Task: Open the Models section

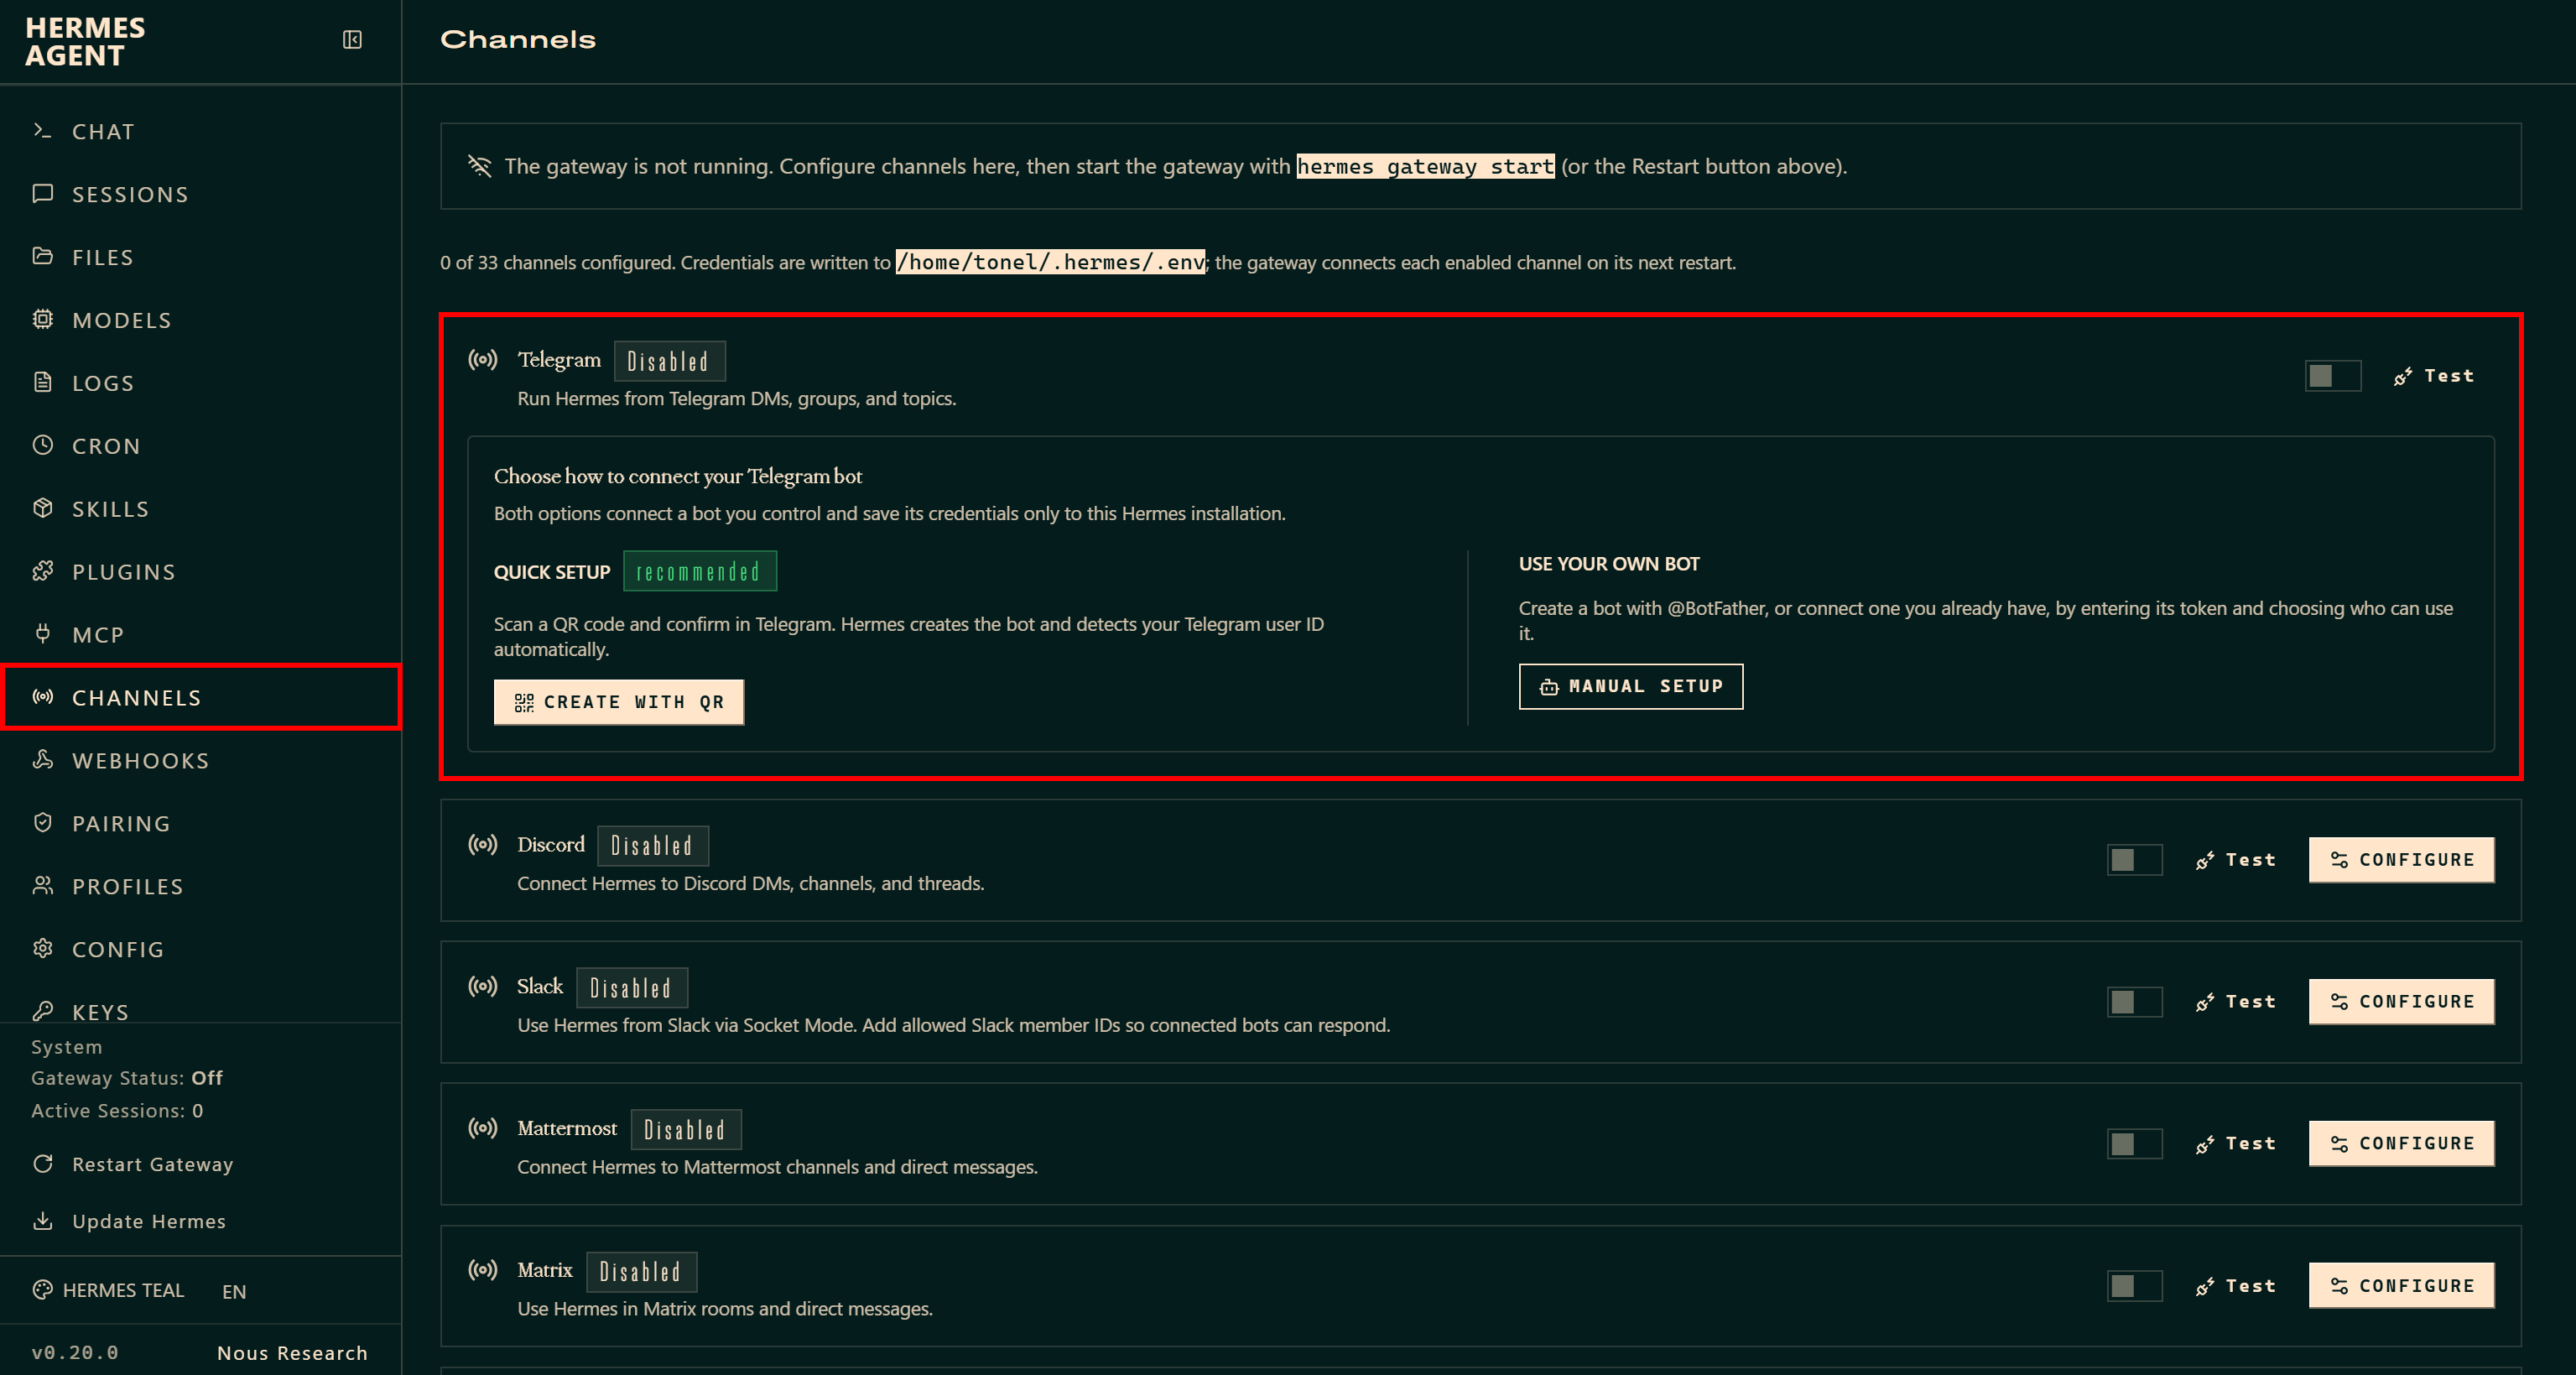Action: (x=200, y=321)
